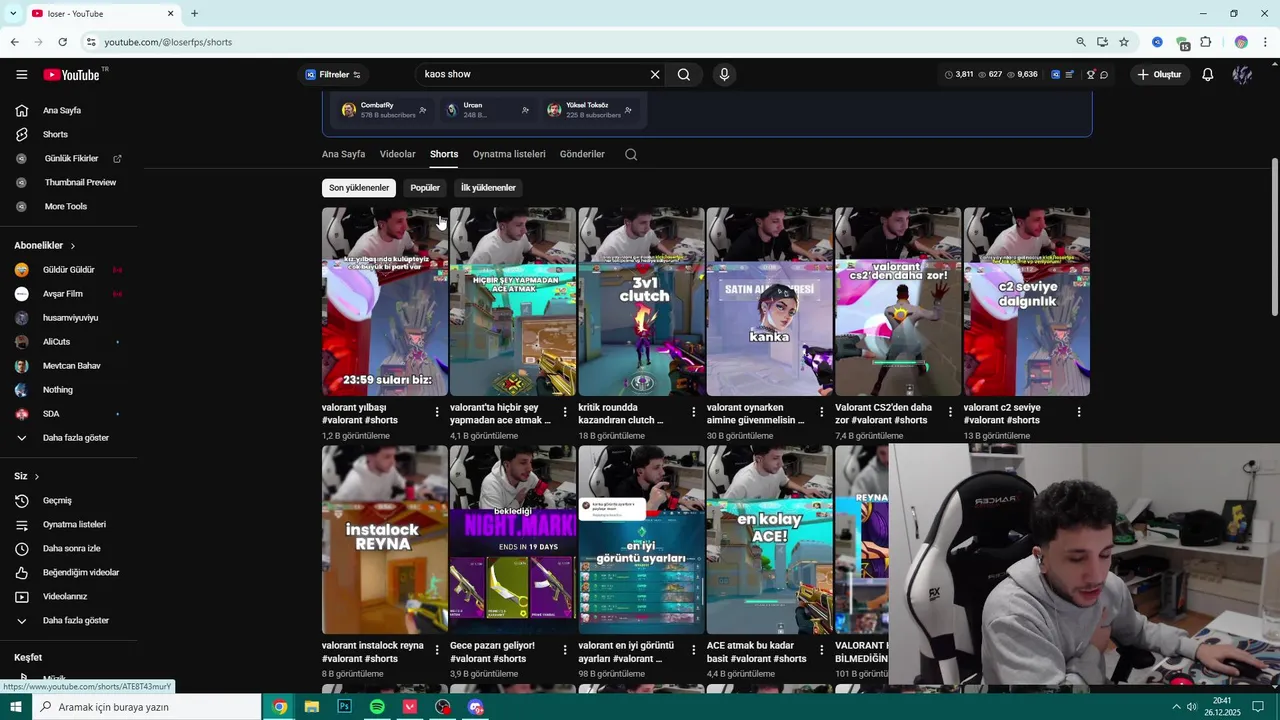Open options for "kritik roundda" short
1280x720 pixels.
694,412
